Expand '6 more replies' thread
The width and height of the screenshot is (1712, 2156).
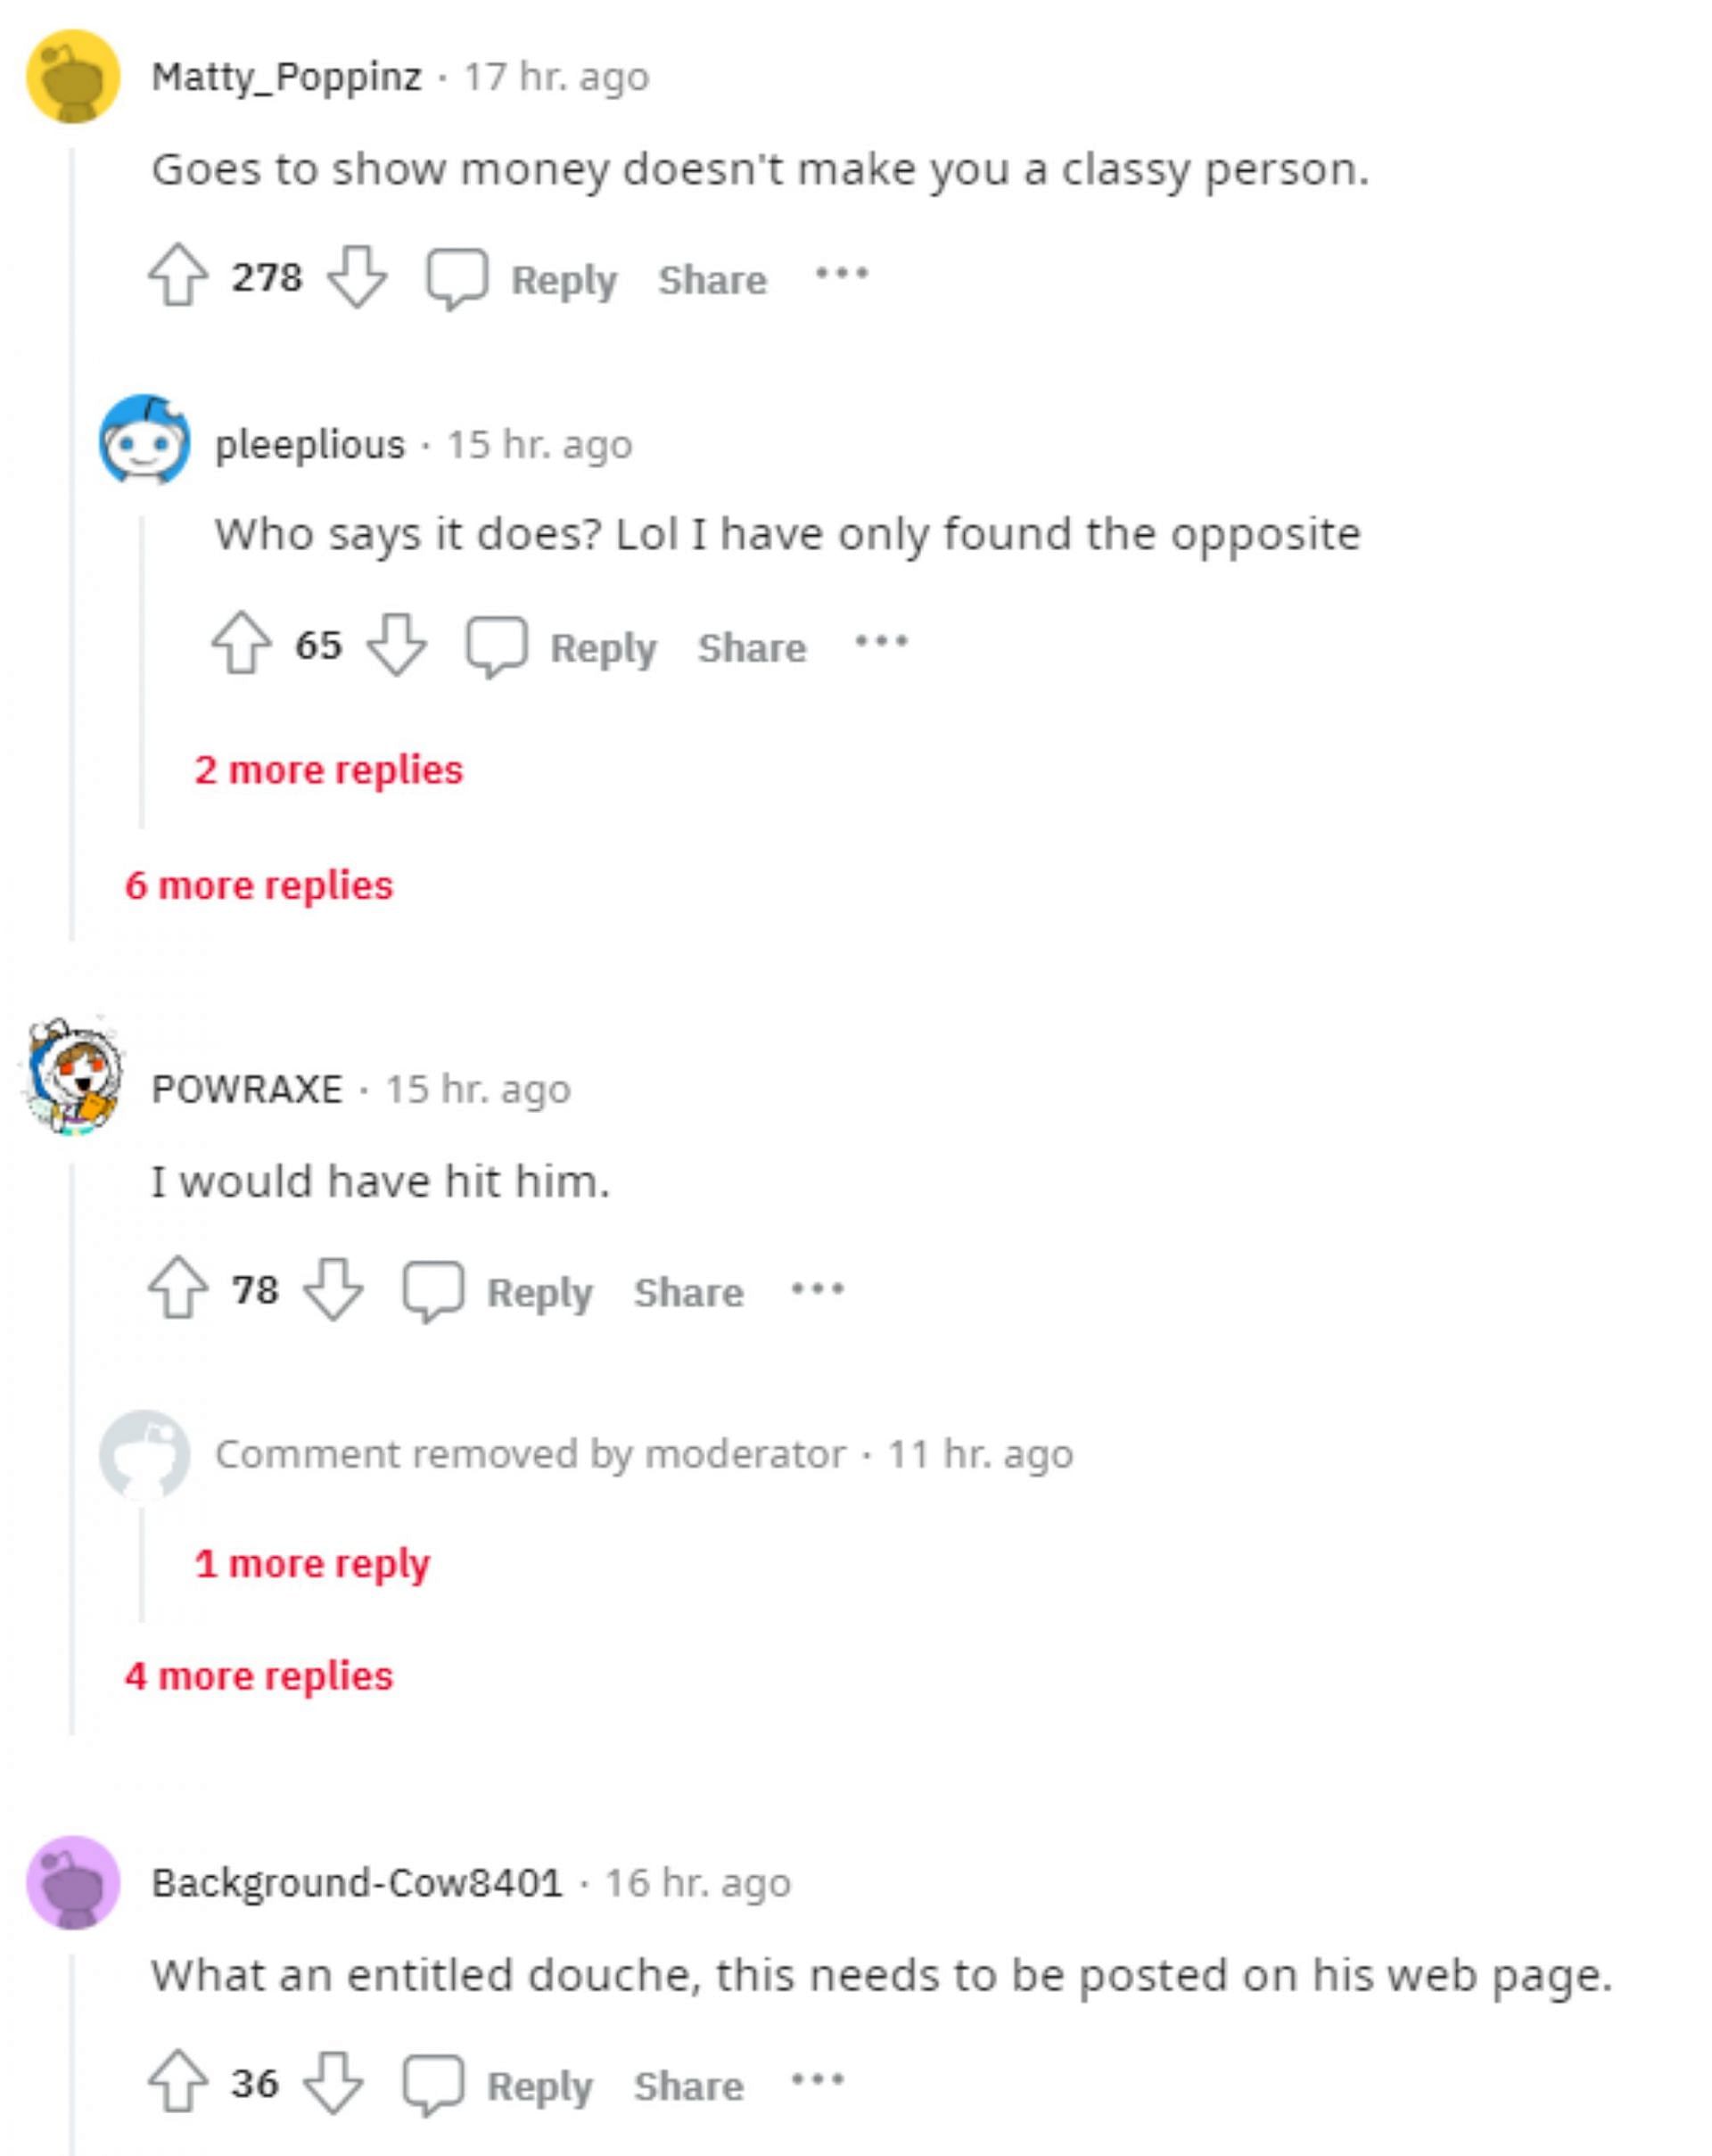click(259, 885)
